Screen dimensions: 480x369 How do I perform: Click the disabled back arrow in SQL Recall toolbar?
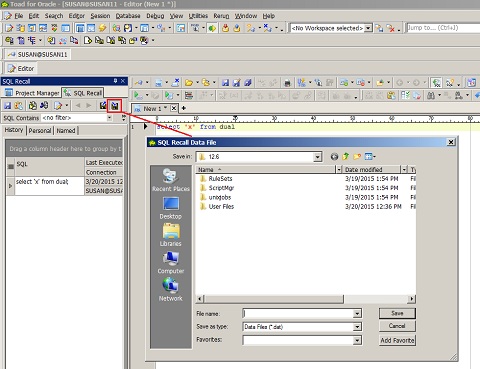(78, 106)
